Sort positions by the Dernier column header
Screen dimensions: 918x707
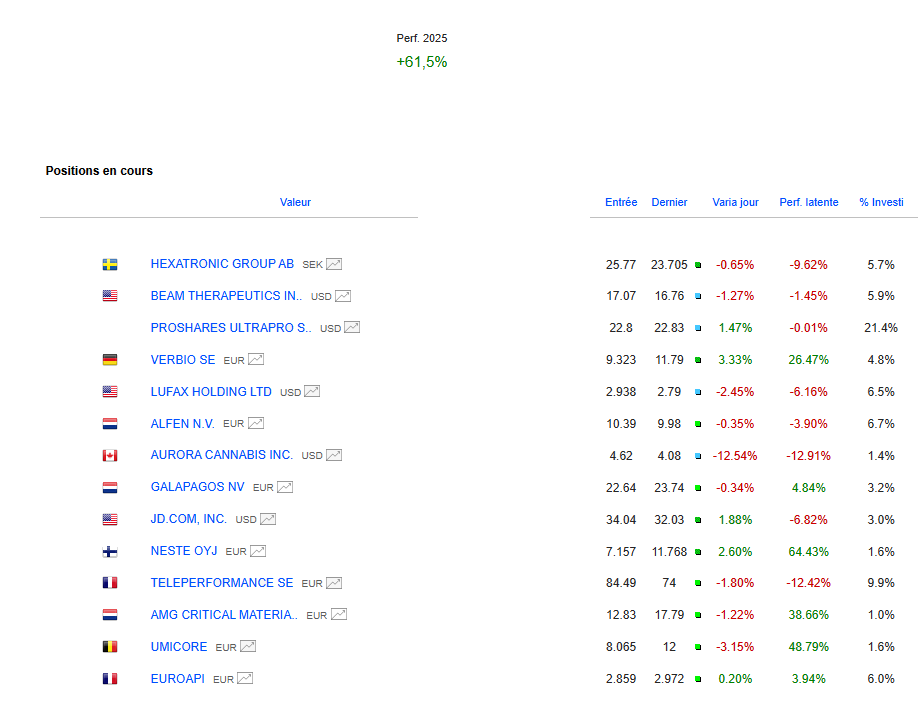coord(669,203)
